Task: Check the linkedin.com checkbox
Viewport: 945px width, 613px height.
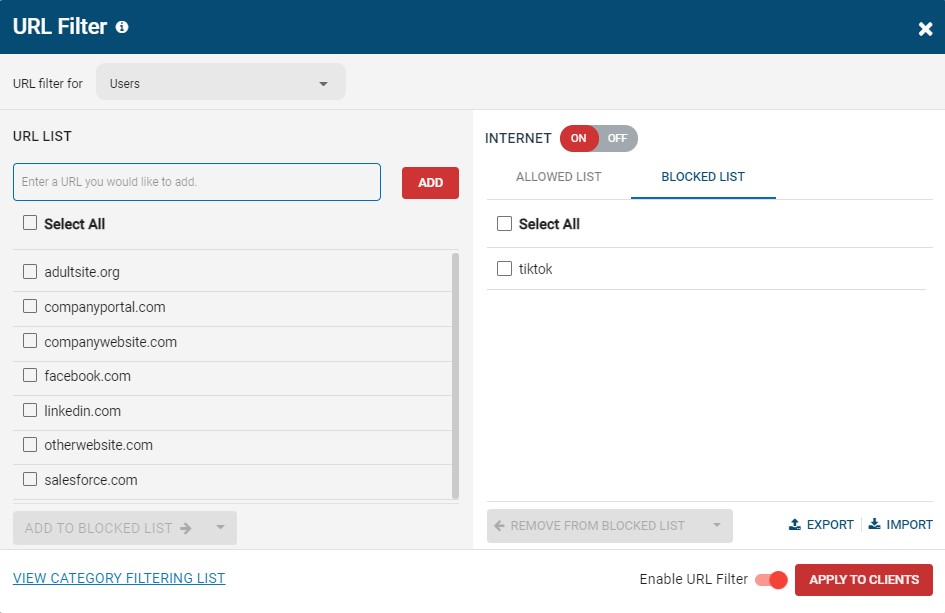Action: 30,410
